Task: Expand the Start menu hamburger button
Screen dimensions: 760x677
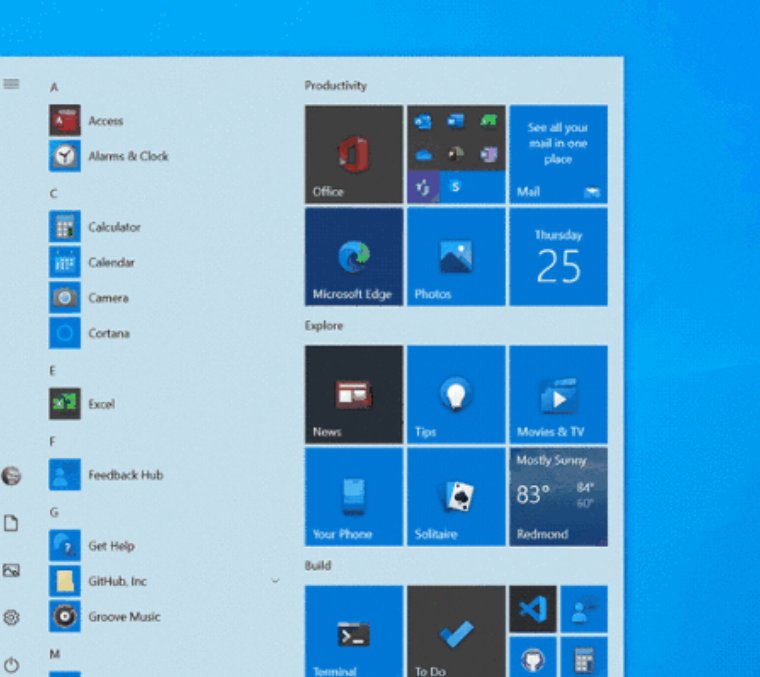Action: [11, 84]
